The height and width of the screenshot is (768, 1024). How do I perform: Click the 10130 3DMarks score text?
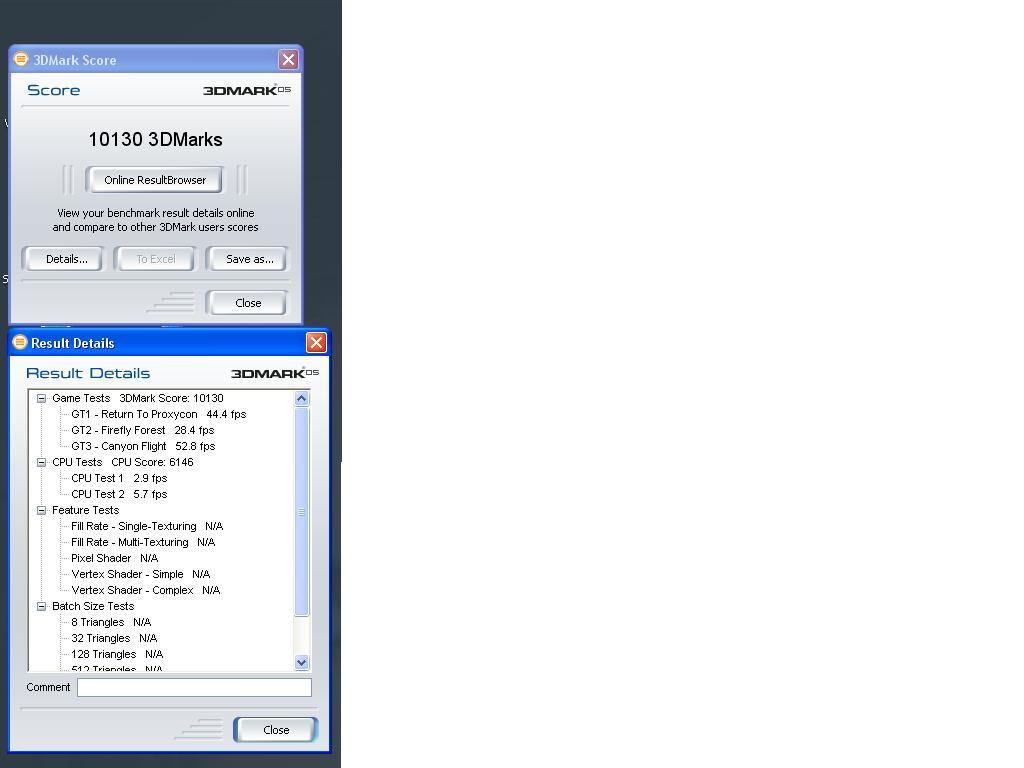click(x=155, y=139)
